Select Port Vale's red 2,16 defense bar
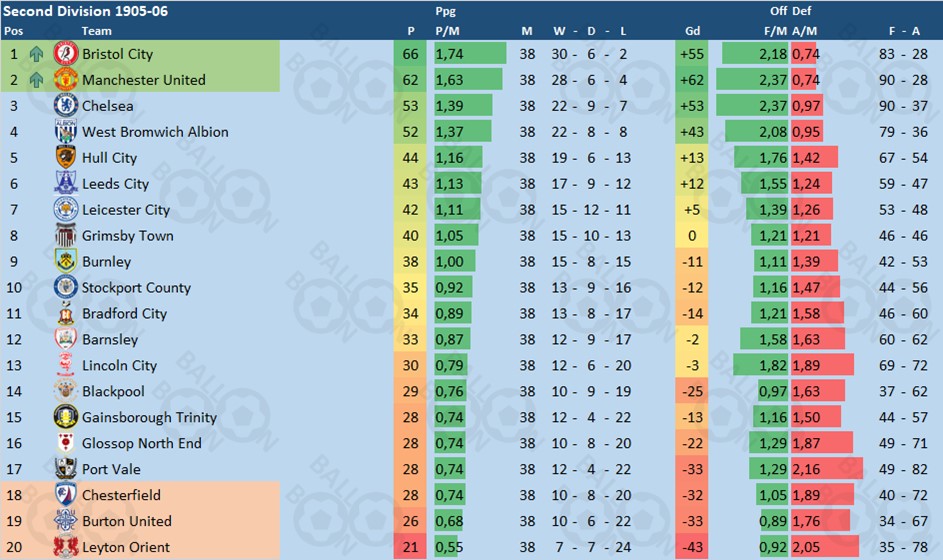The height and width of the screenshot is (560, 943). 827,469
